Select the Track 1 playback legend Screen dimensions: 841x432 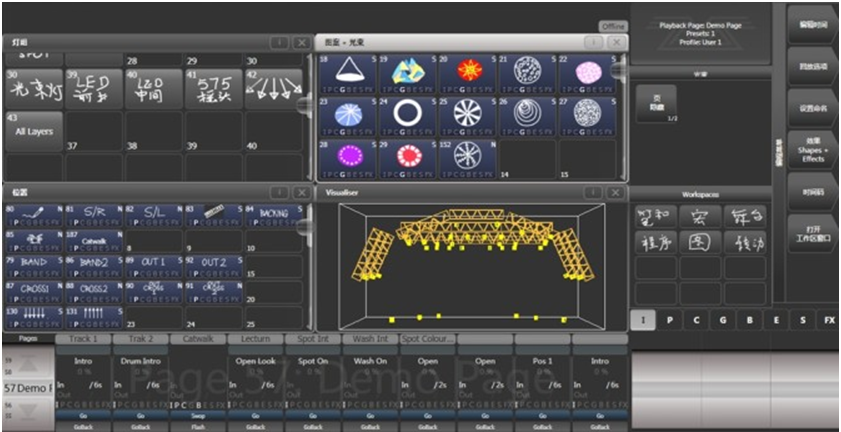pos(83,339)
